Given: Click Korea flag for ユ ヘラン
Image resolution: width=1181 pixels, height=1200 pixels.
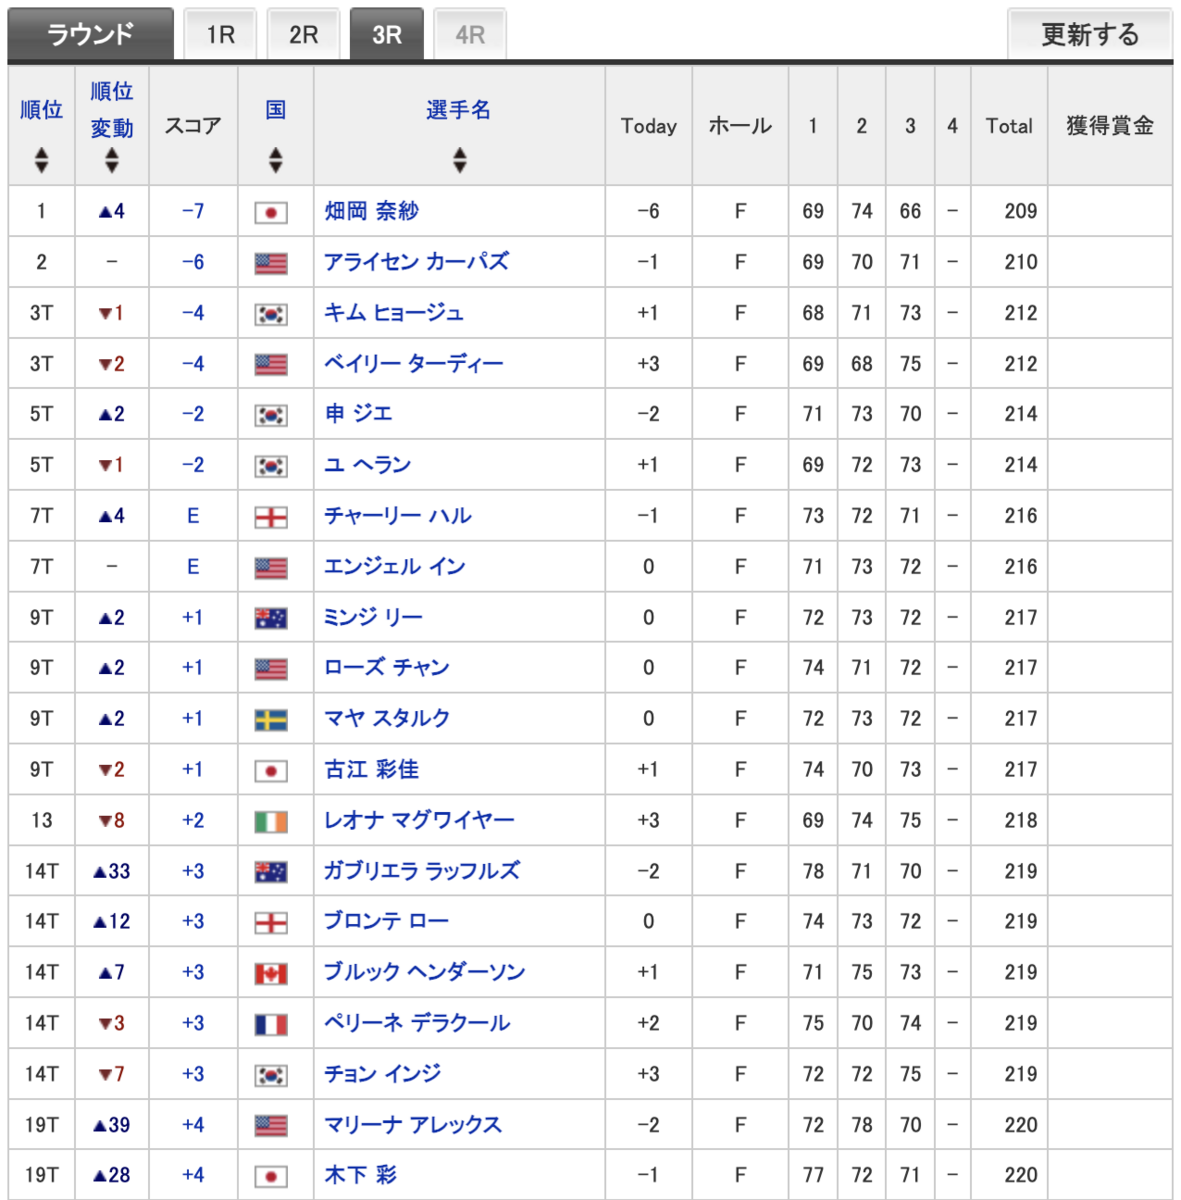Looking at the screenshot, I should (271, 467).
